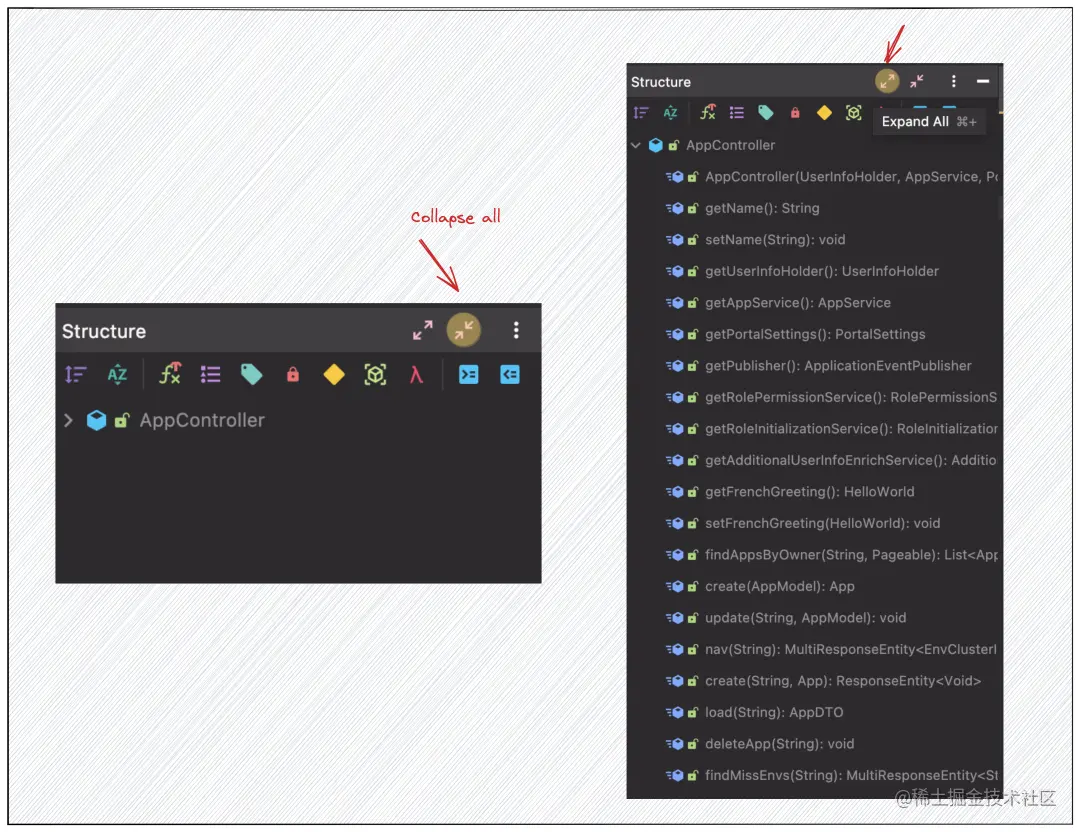1080x832 pixels.
Task: Toggle the teal tag icon in collapsed Structure panel
Action: pos(251,375)
